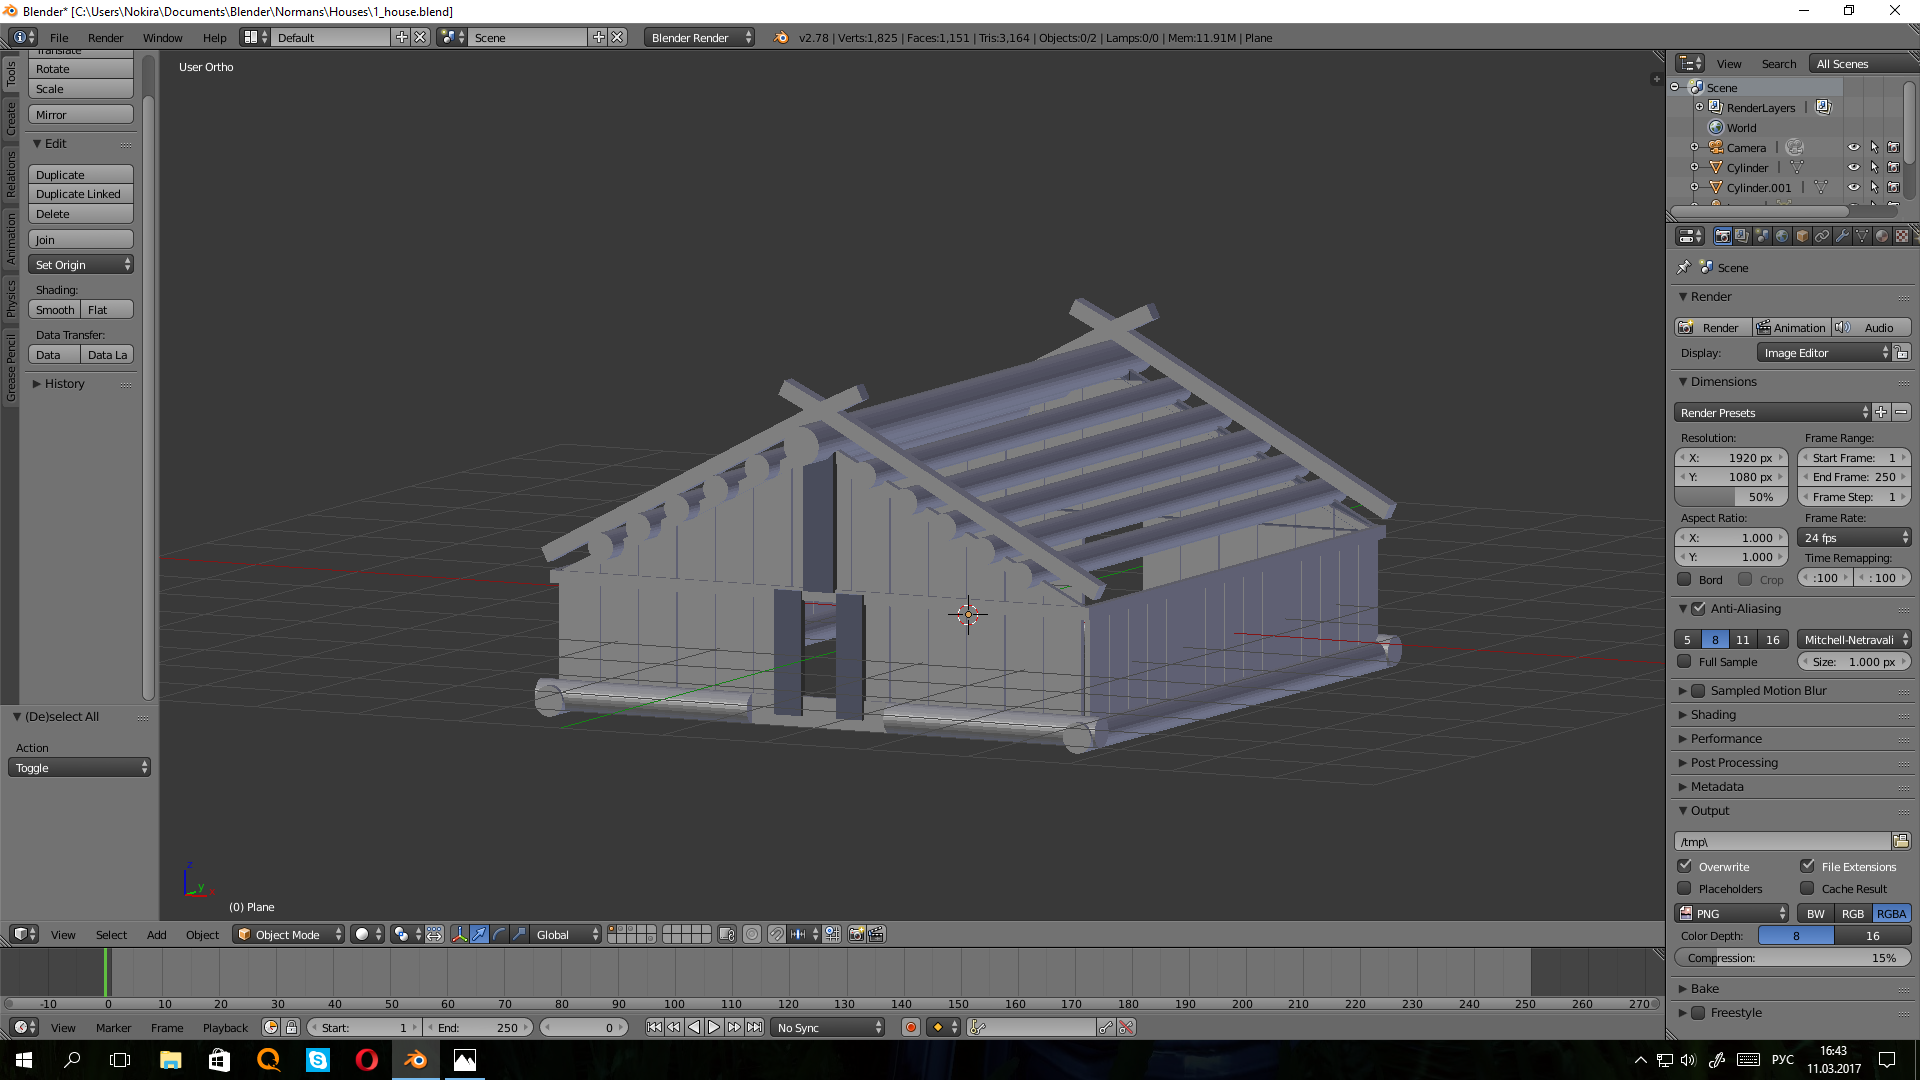The height and width of the screenshot is (1080, 1920).
Task: Toggle the File Extensions checkbox
Action: (1808, 866)
